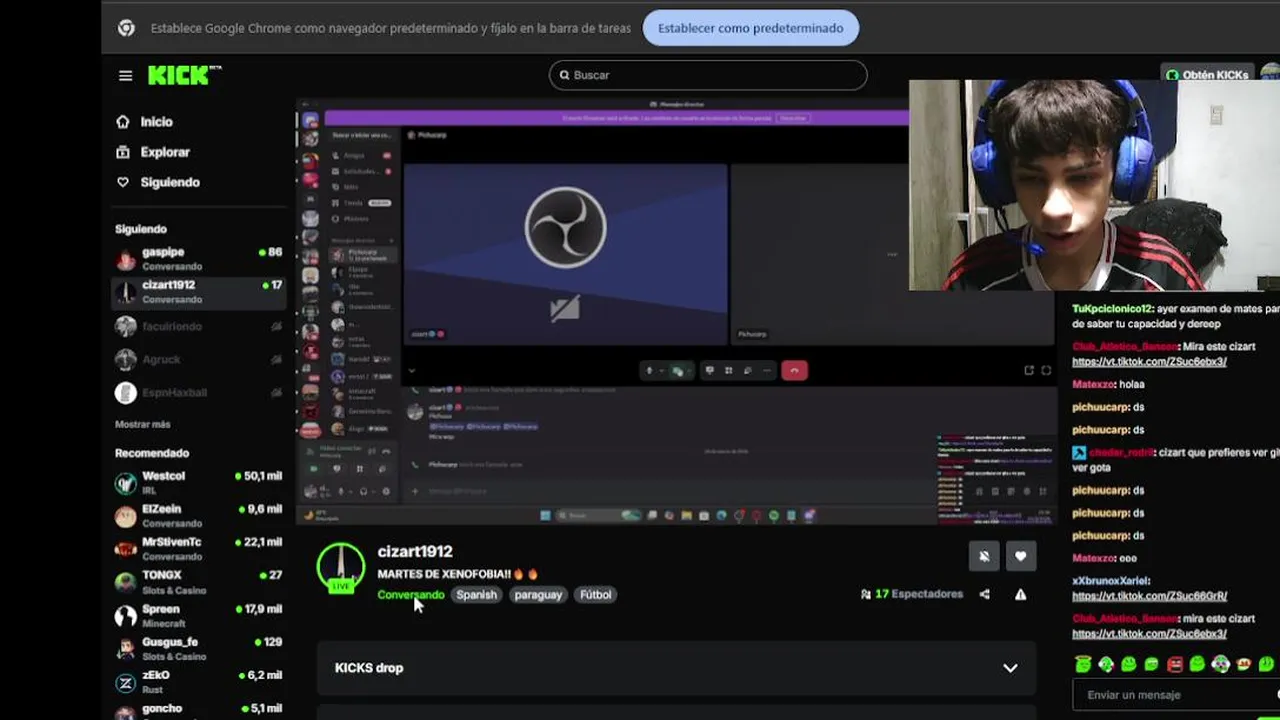Toggle stream notifications bell
This screenshot has height=720, width=1280.
984,556
